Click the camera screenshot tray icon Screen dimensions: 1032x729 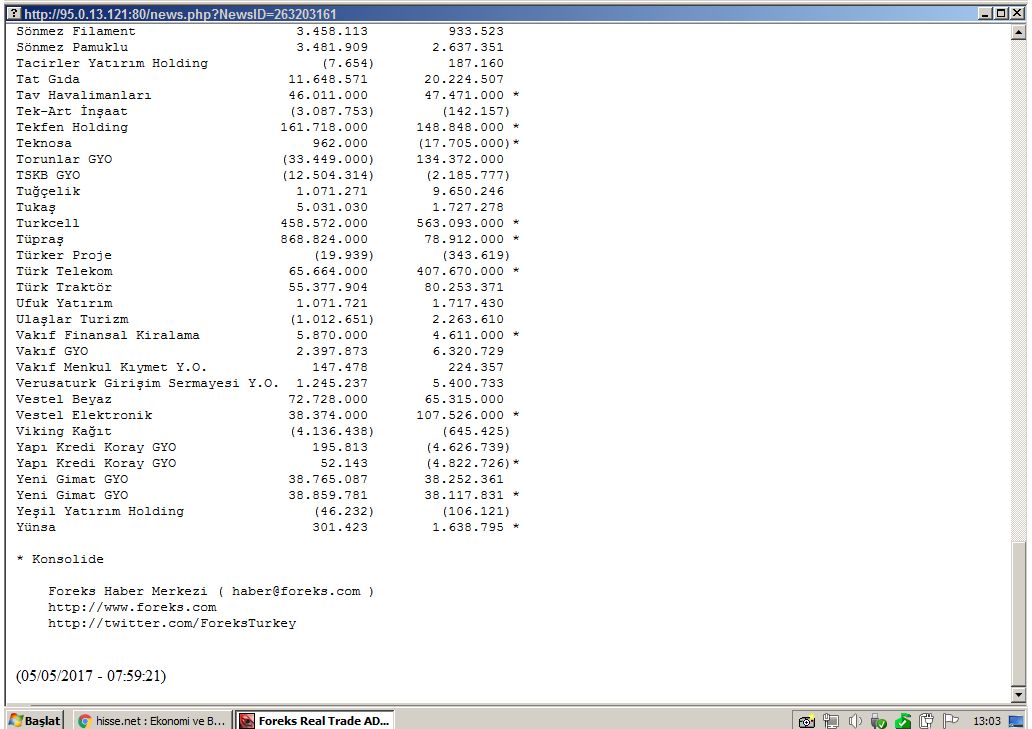click(806, 721)
